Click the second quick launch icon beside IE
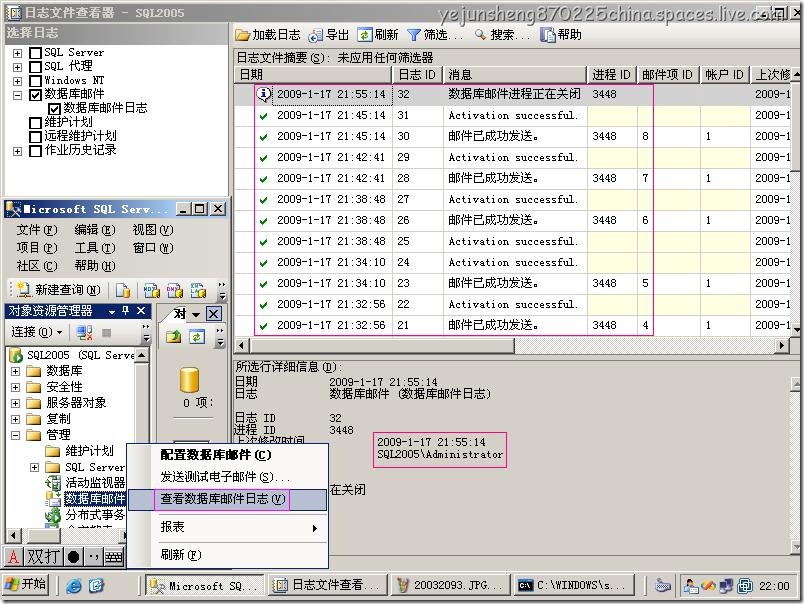 click(x=96, y=586)
